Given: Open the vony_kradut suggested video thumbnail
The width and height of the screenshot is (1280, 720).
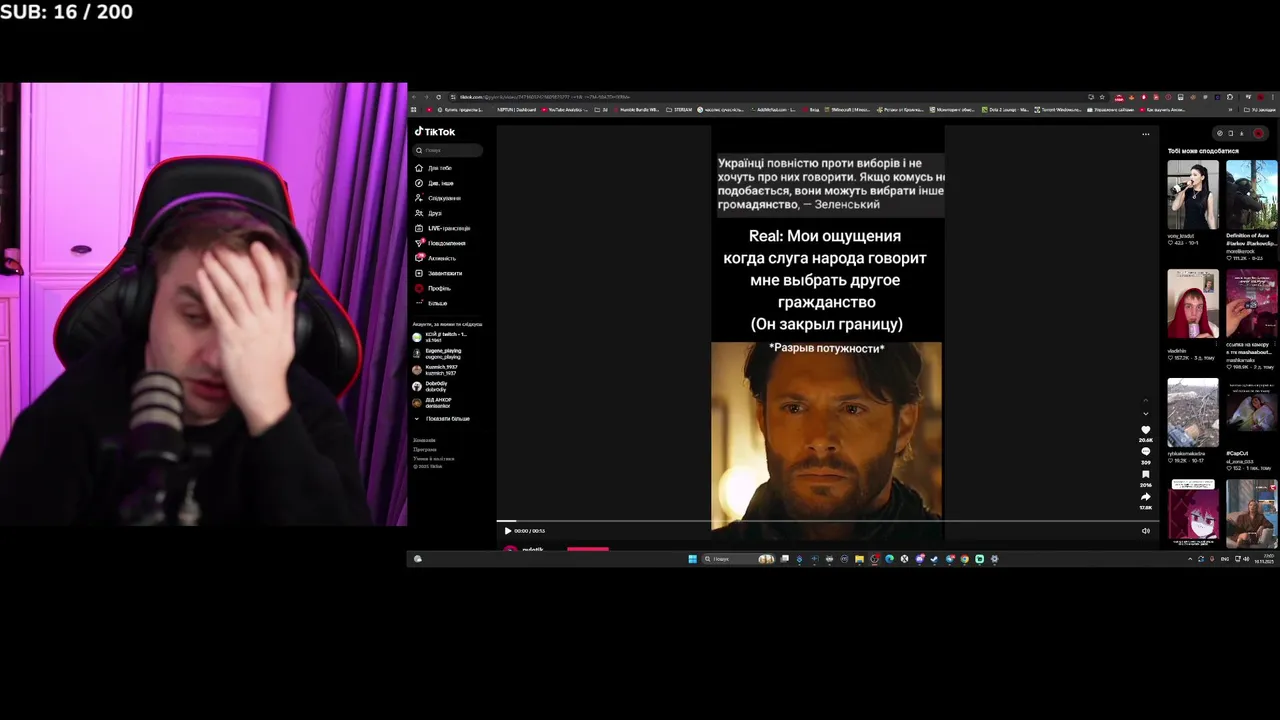Looking at the screenshot, I should (x=1193, y=195).
